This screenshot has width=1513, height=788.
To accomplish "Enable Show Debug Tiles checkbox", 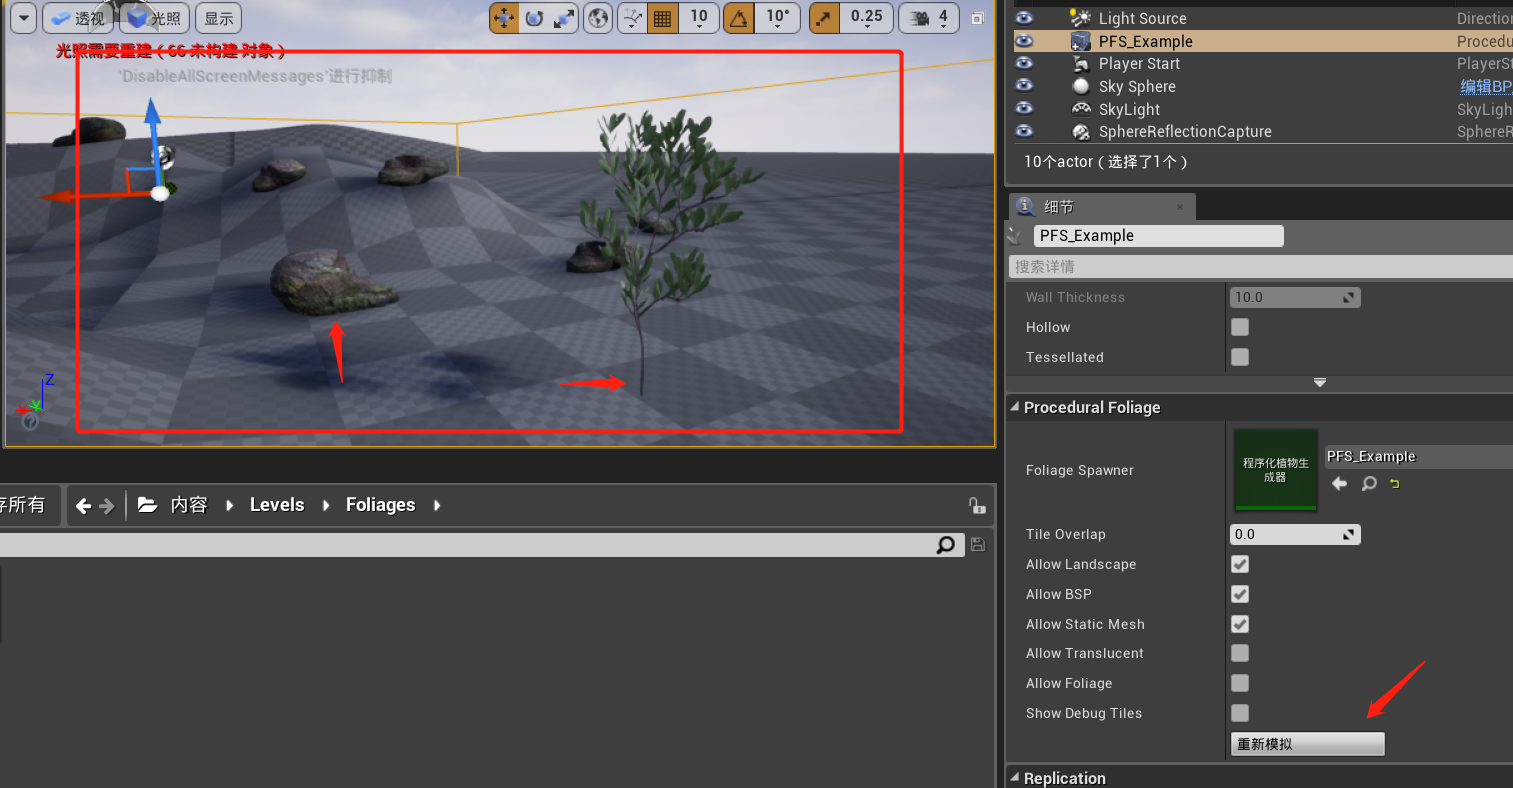I will (x=1240, y=713).
